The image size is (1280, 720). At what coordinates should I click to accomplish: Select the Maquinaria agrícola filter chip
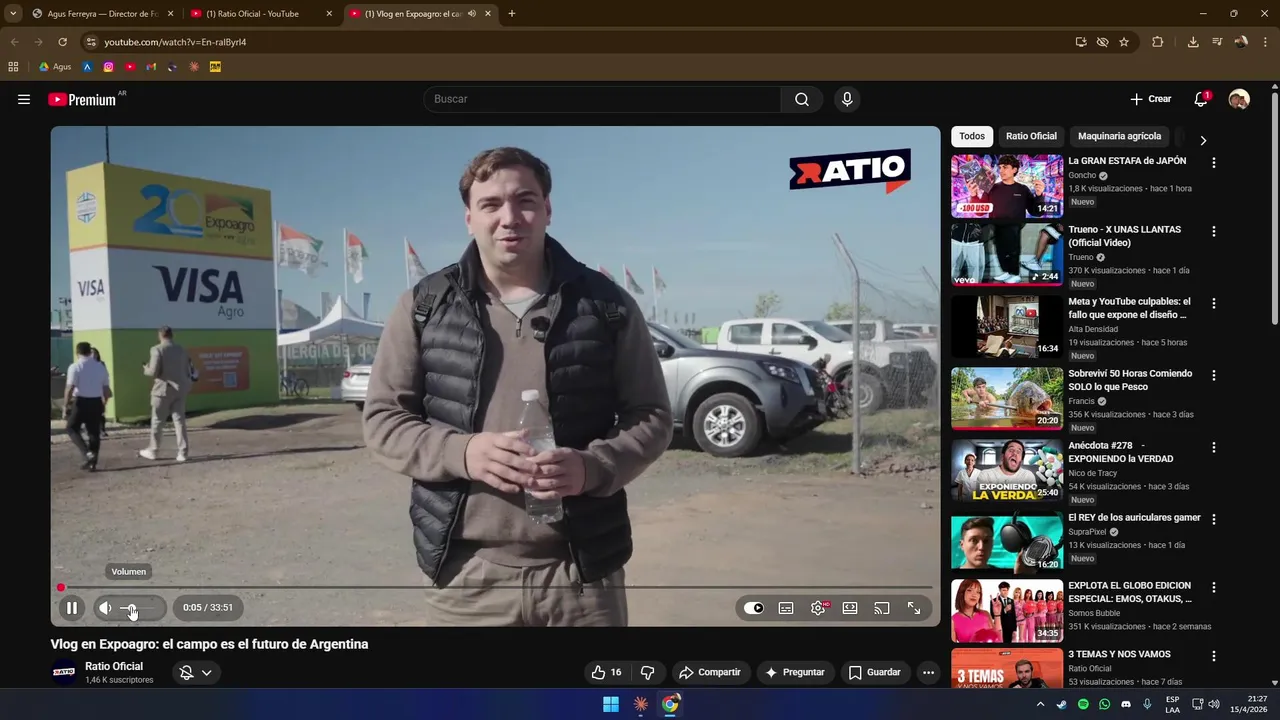(x=1119, y=136)
